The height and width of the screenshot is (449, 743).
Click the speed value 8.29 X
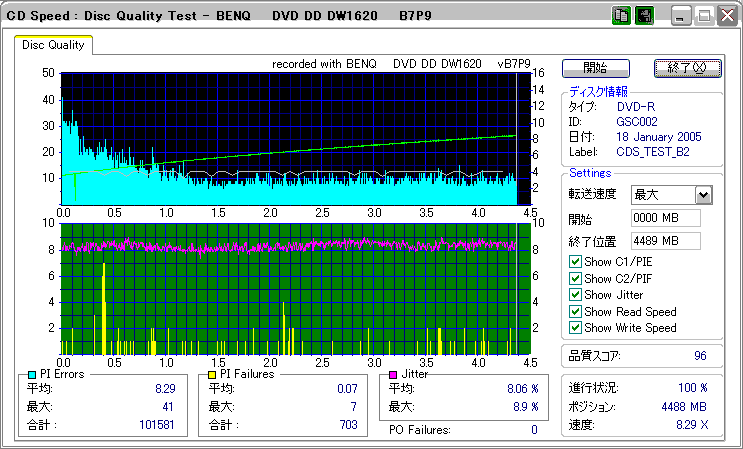(x=693, y=425)
